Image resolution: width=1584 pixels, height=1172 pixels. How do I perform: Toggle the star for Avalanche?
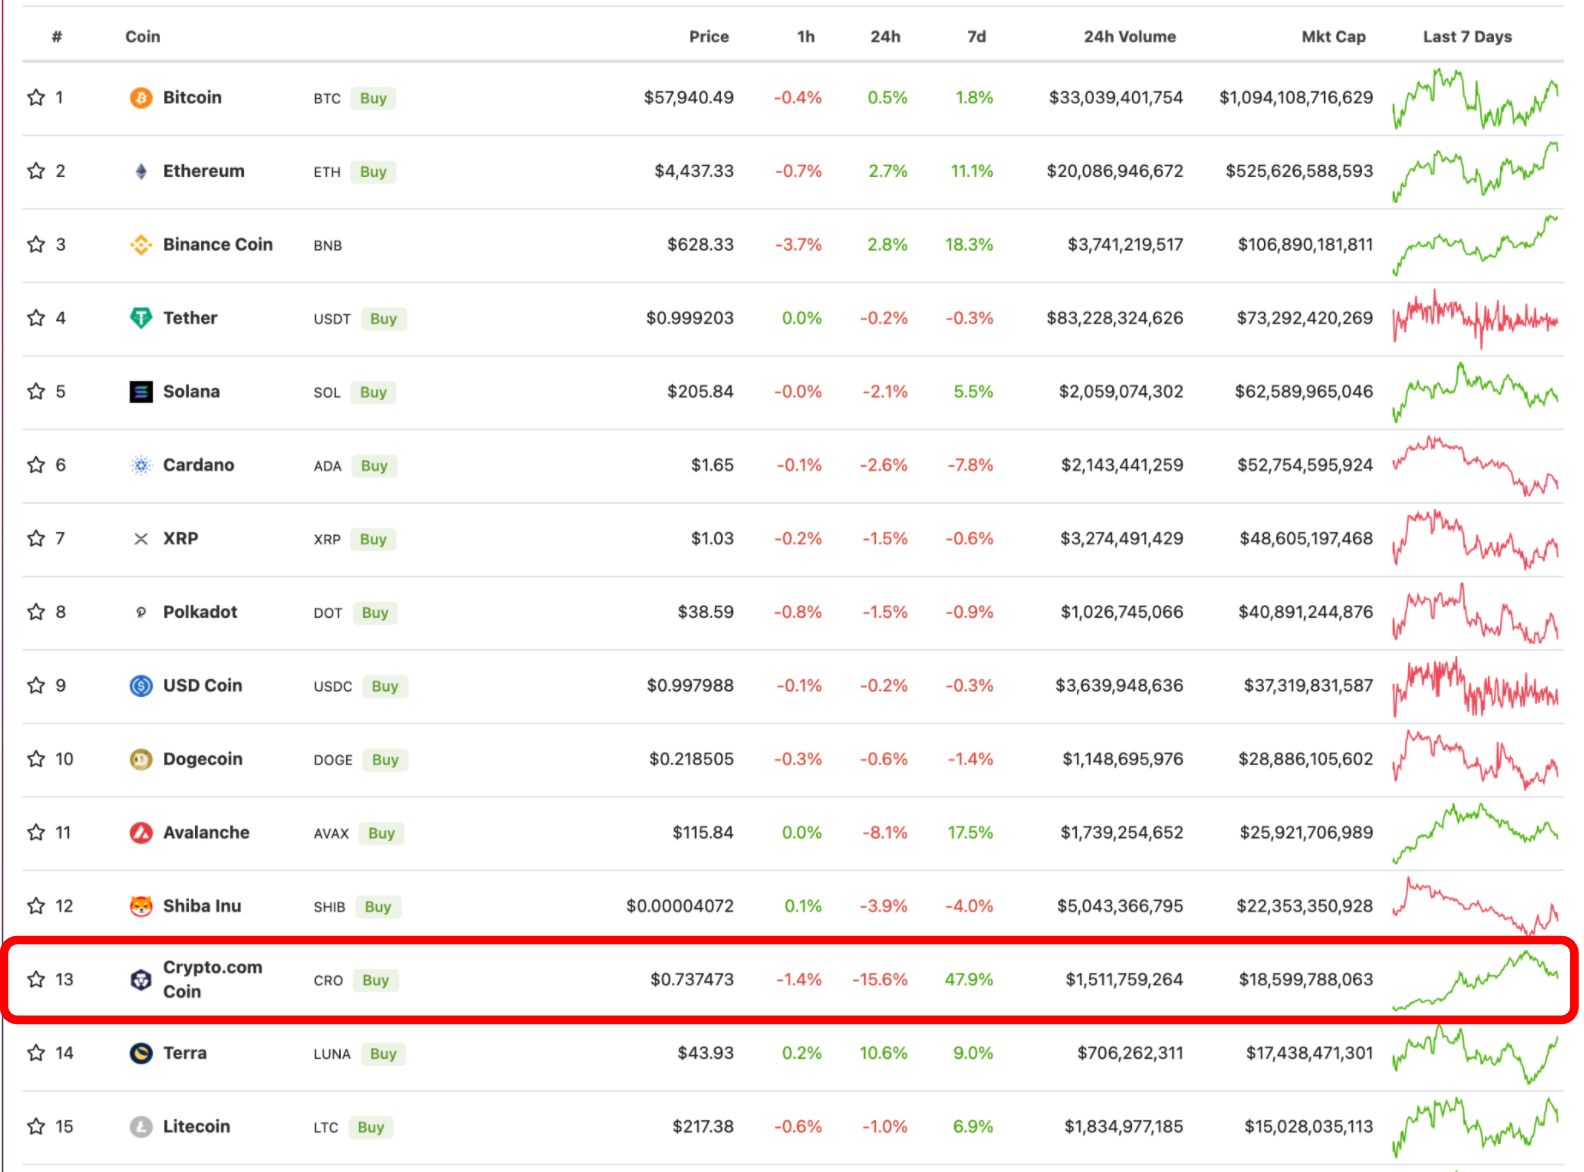pos(36,832)
